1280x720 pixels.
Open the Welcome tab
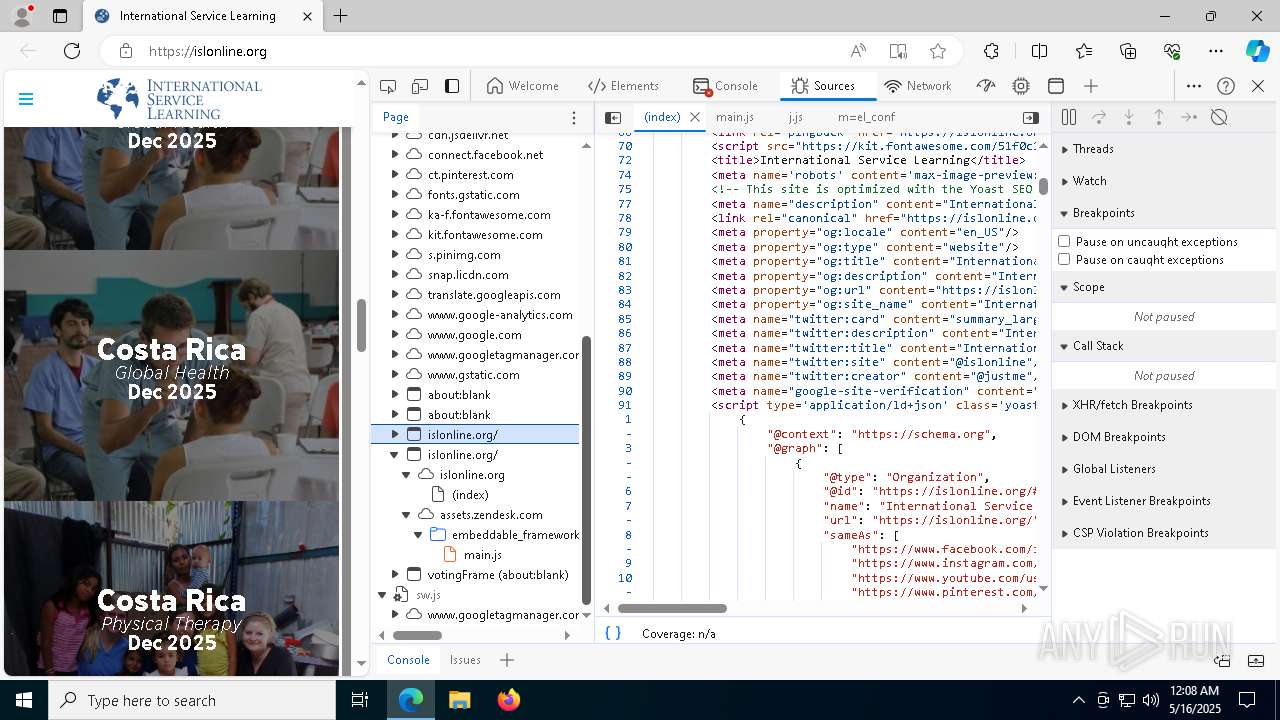[522, 86]
